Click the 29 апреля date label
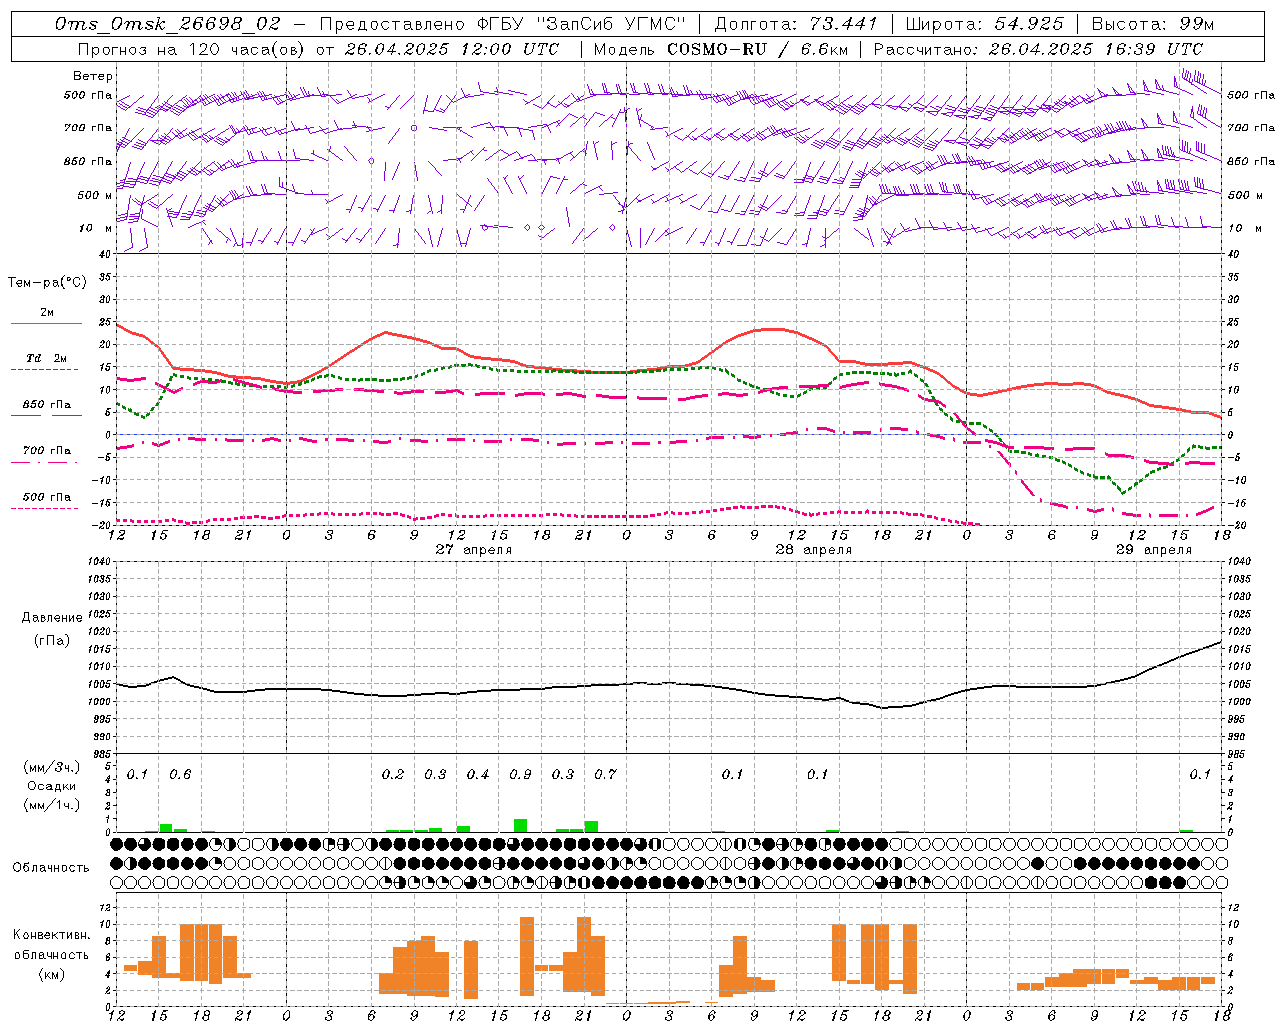Screen dimensions: 1280x1024 point(1154,550)
